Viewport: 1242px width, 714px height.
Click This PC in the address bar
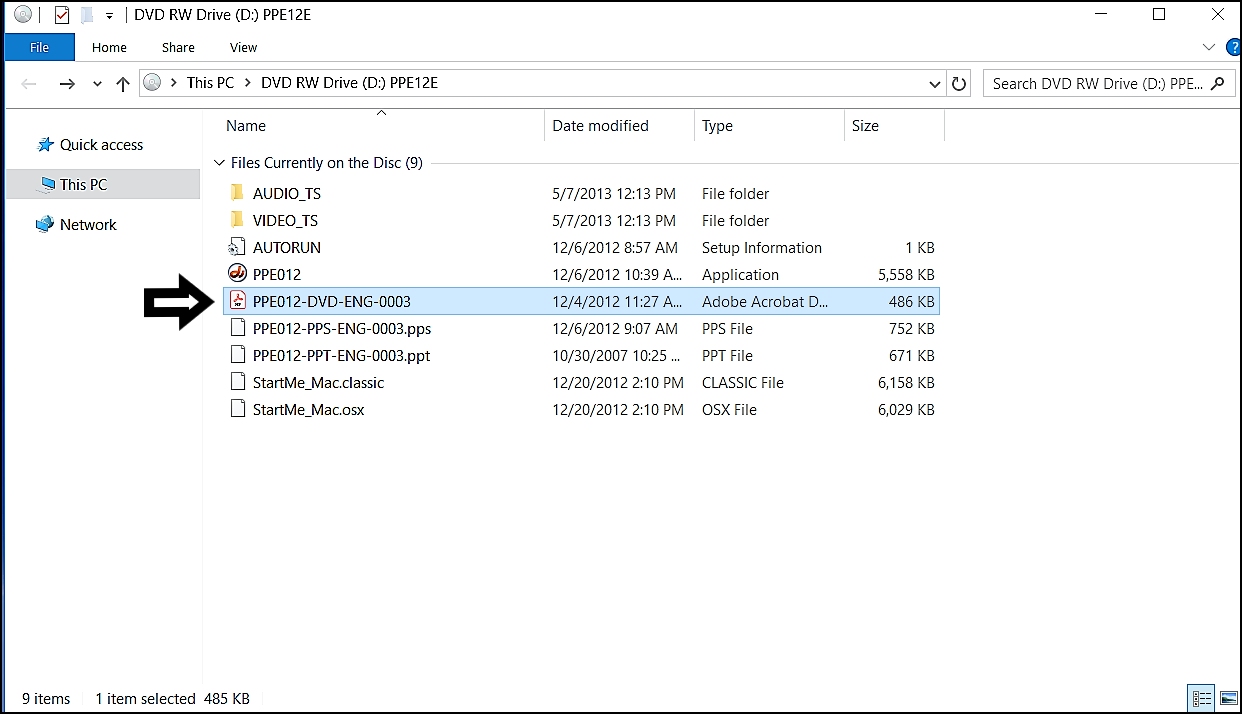[210, 83]
